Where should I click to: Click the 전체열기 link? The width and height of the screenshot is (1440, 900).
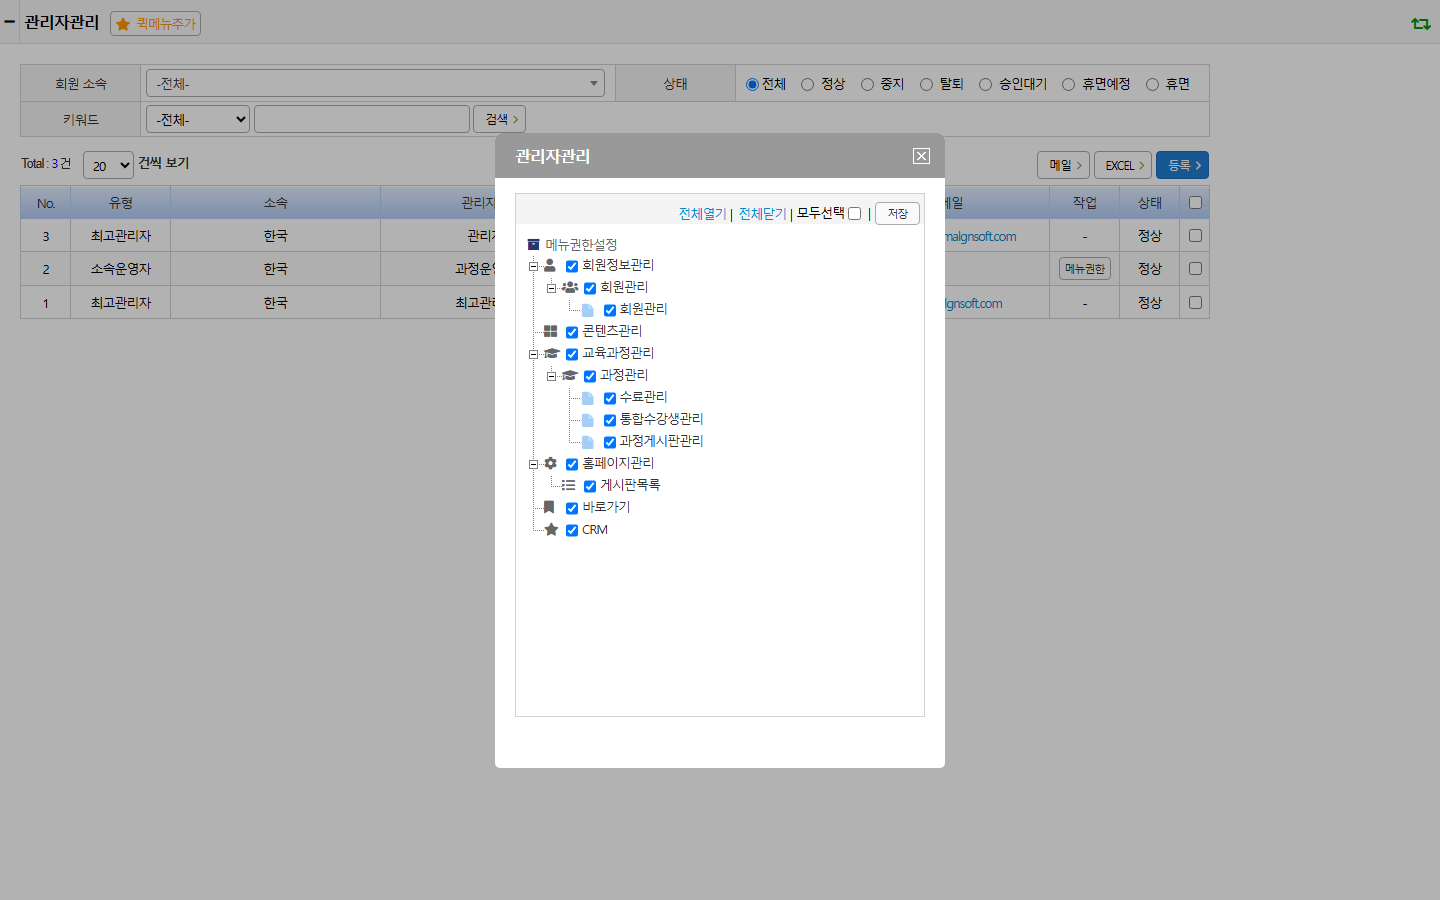[702, 214]
